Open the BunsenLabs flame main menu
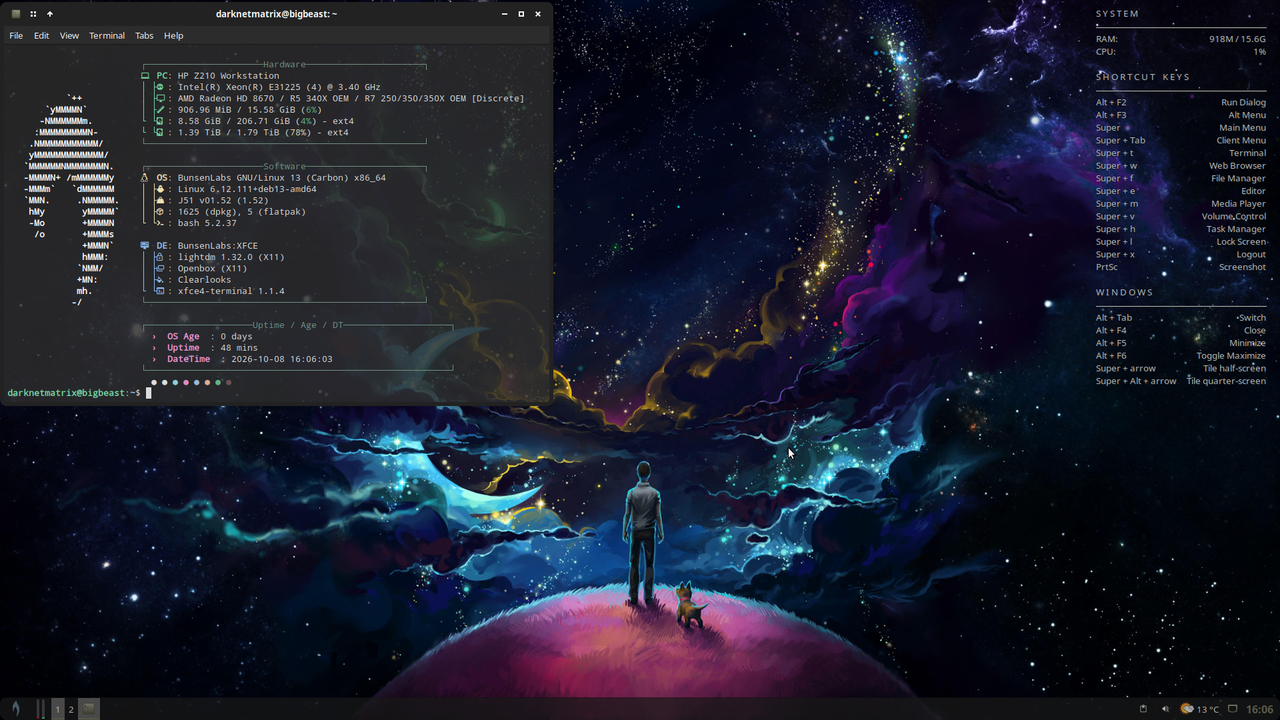Viewport: 1280px width, 720px height. [x=15, y=709]
